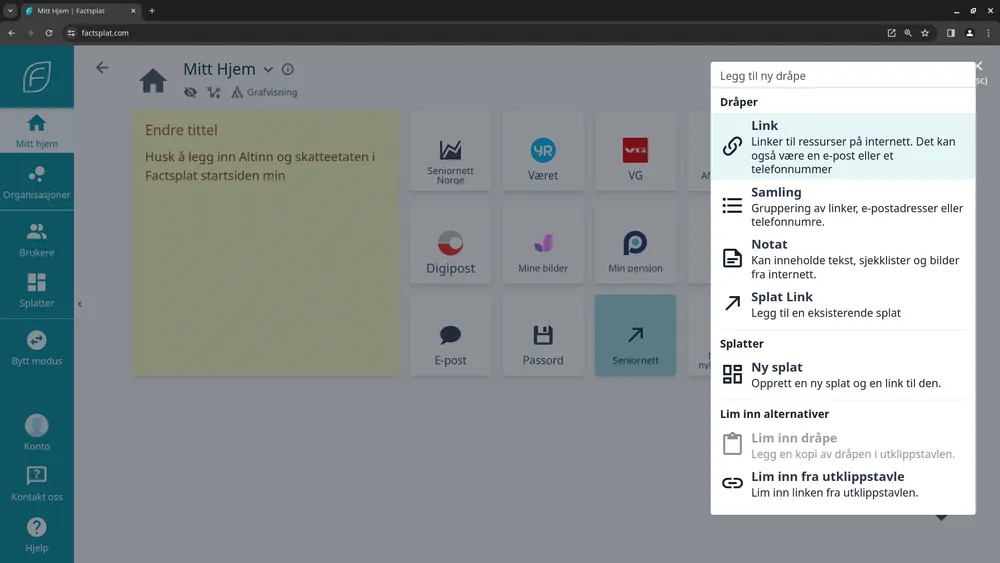Image resolution: width=1000 pixels, height=563 pixels.
Task: Toggle mode with Bytt modus
Action: coord(37,348)
